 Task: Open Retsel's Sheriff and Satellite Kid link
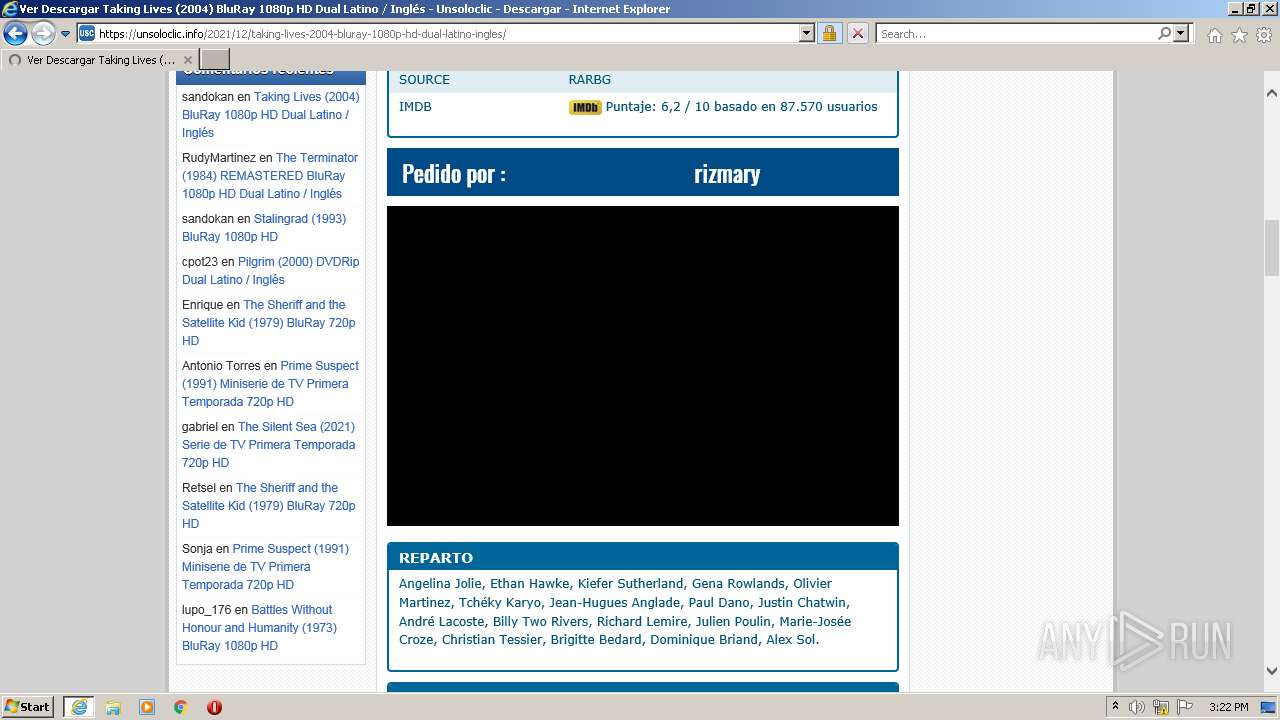269,506
